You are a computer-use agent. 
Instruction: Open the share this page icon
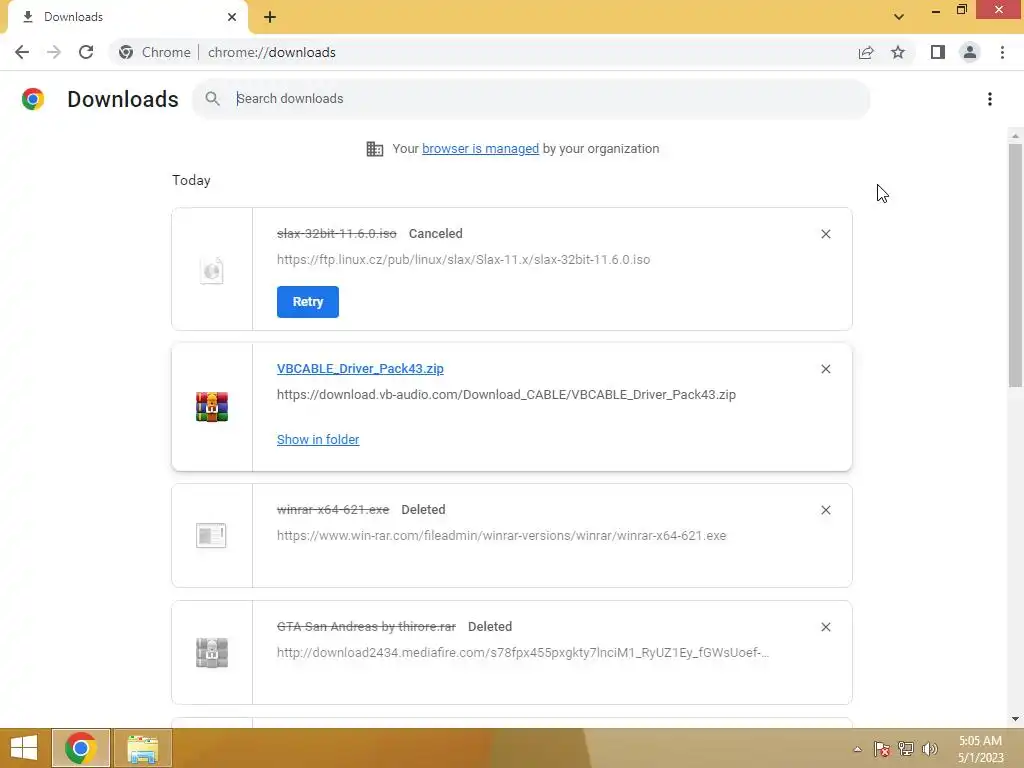(866, 52)
